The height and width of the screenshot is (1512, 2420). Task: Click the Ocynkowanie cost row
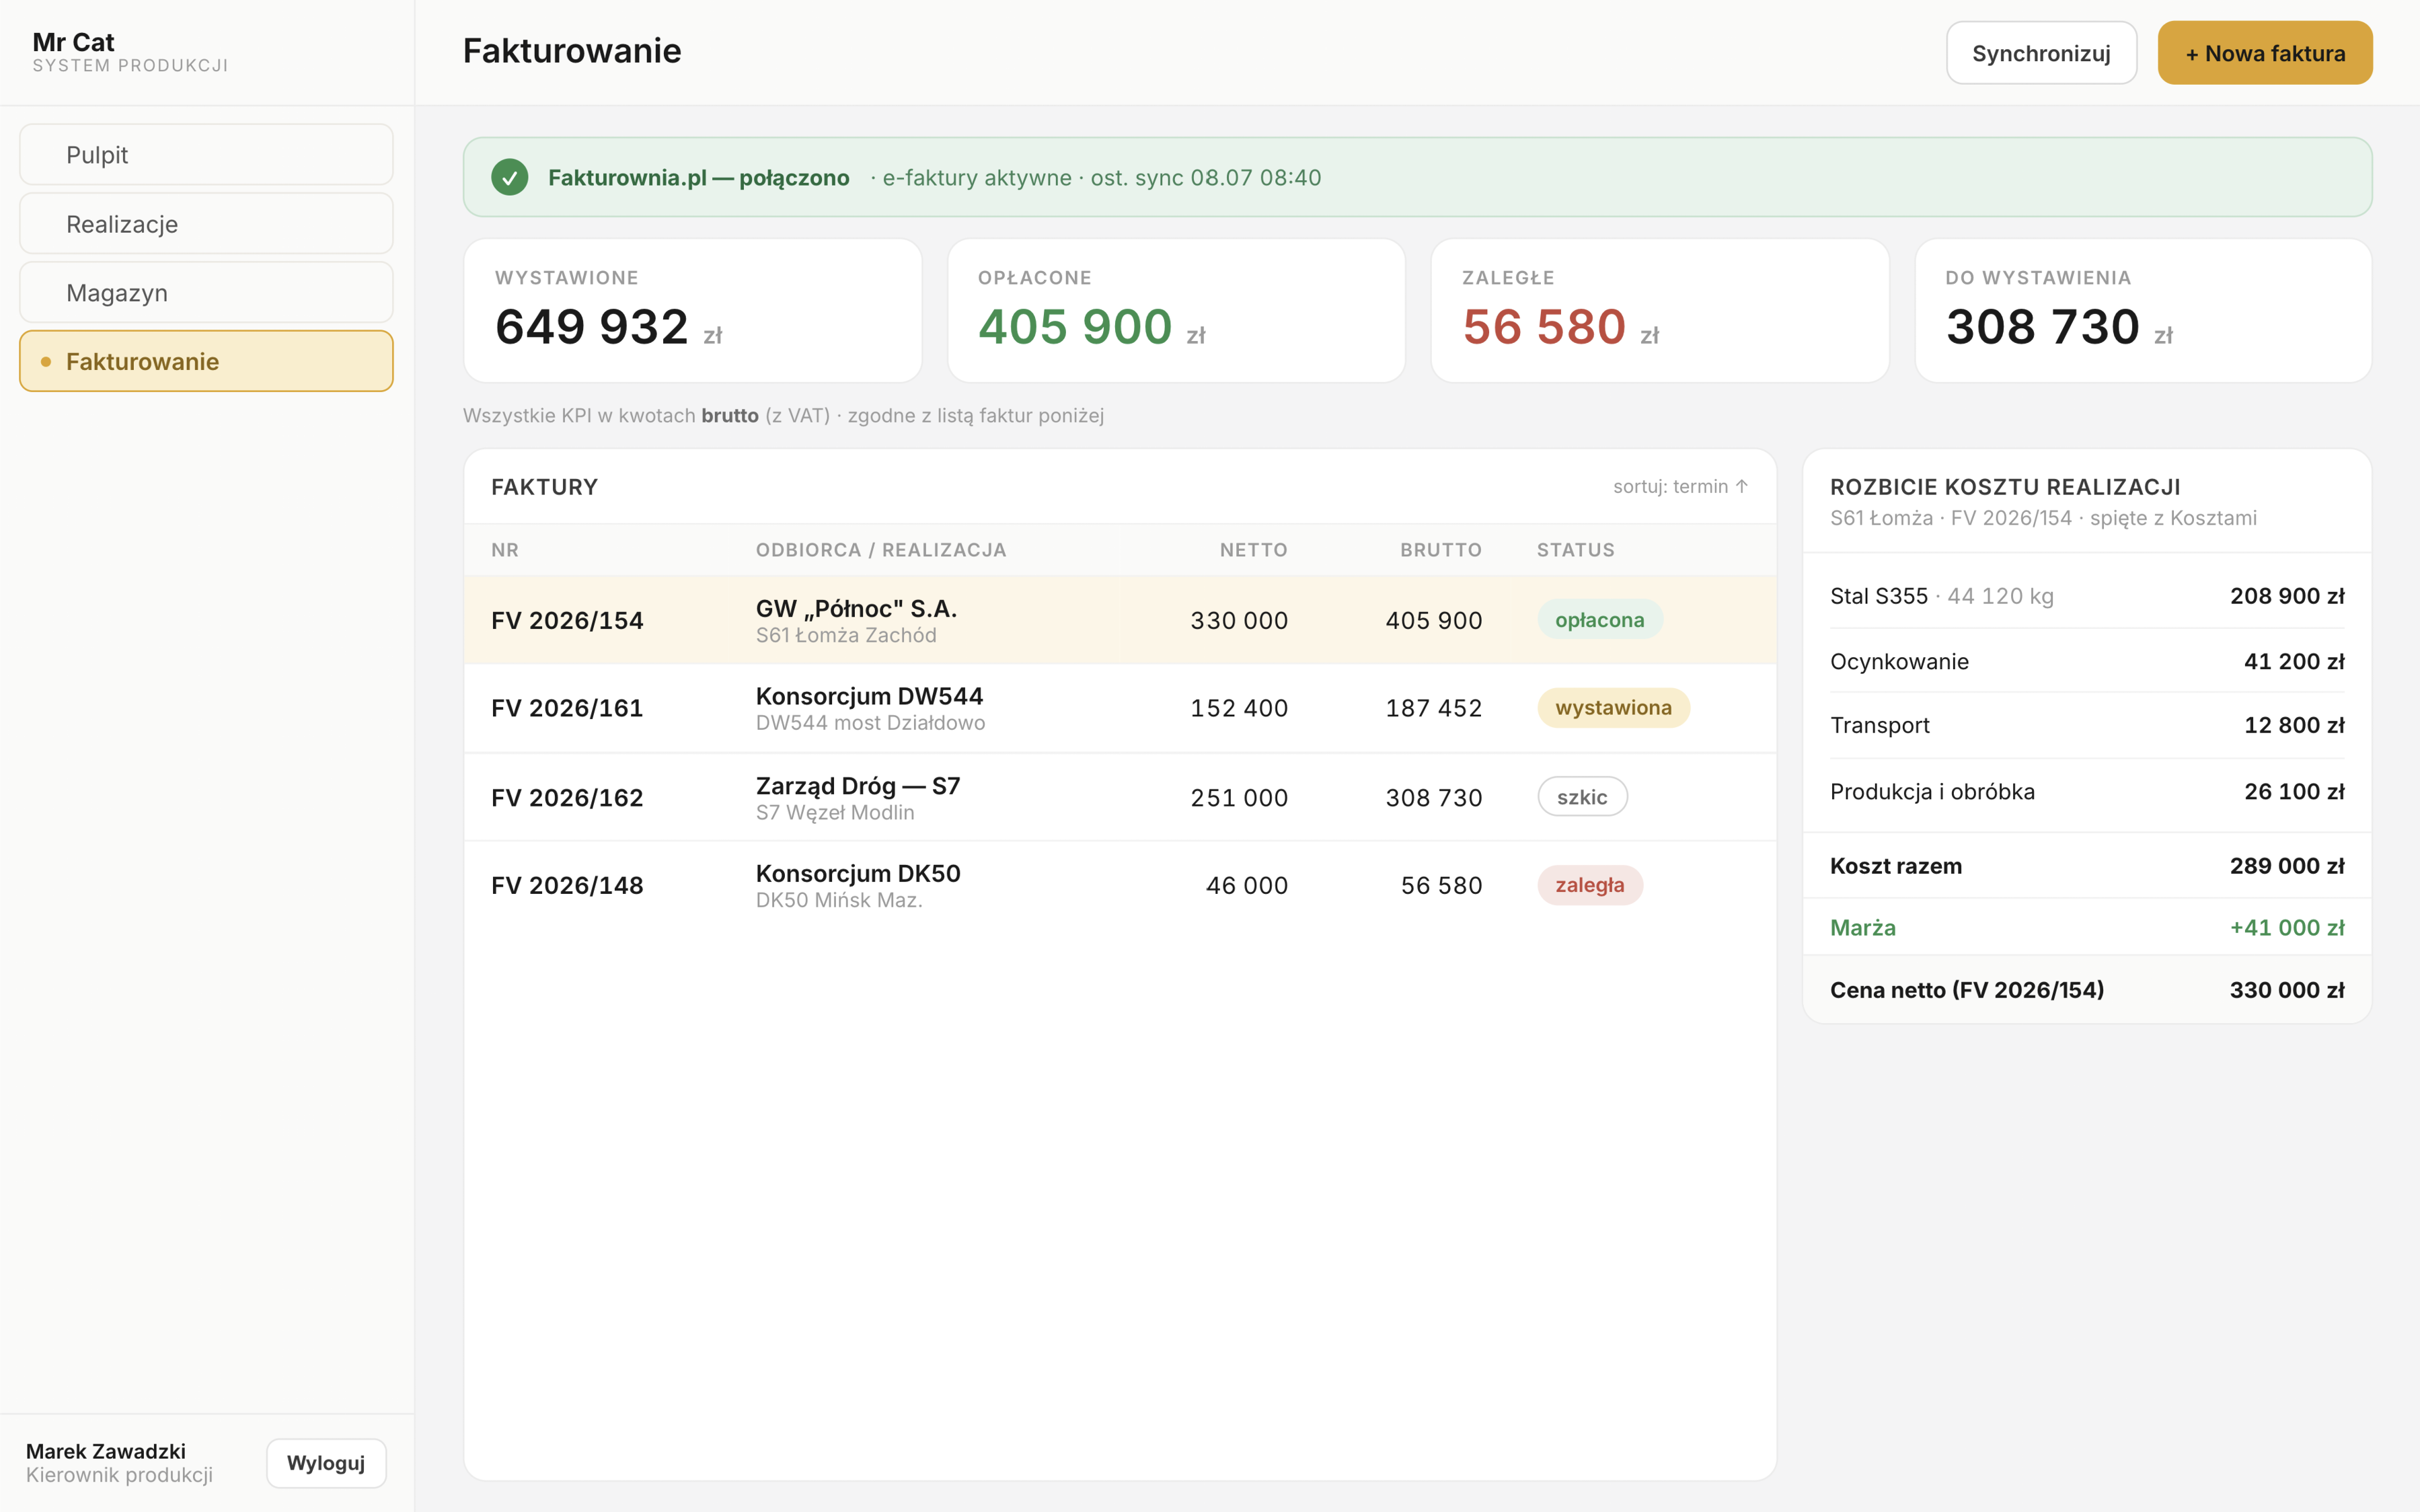coord(2087,661)
